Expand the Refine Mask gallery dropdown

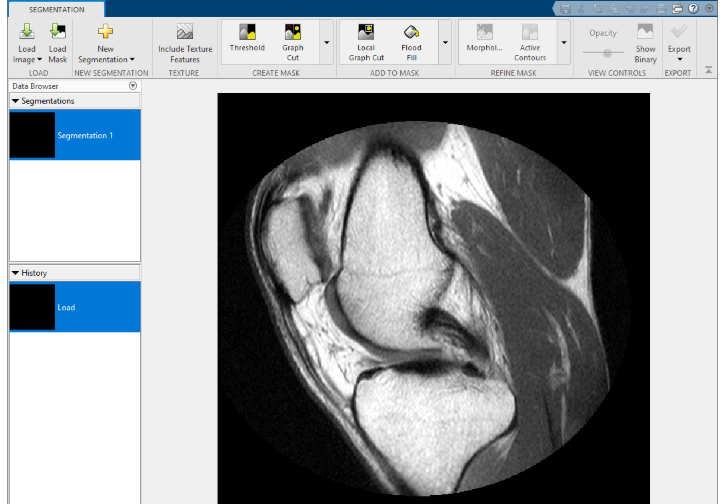[564, 43]
